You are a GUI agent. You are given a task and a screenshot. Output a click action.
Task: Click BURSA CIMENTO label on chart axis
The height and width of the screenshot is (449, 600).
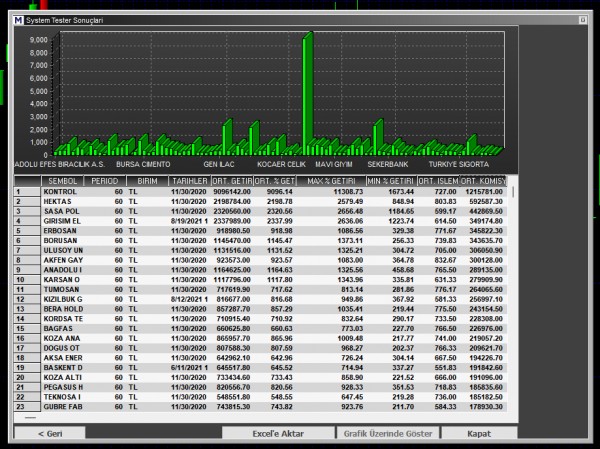(143, 164)
